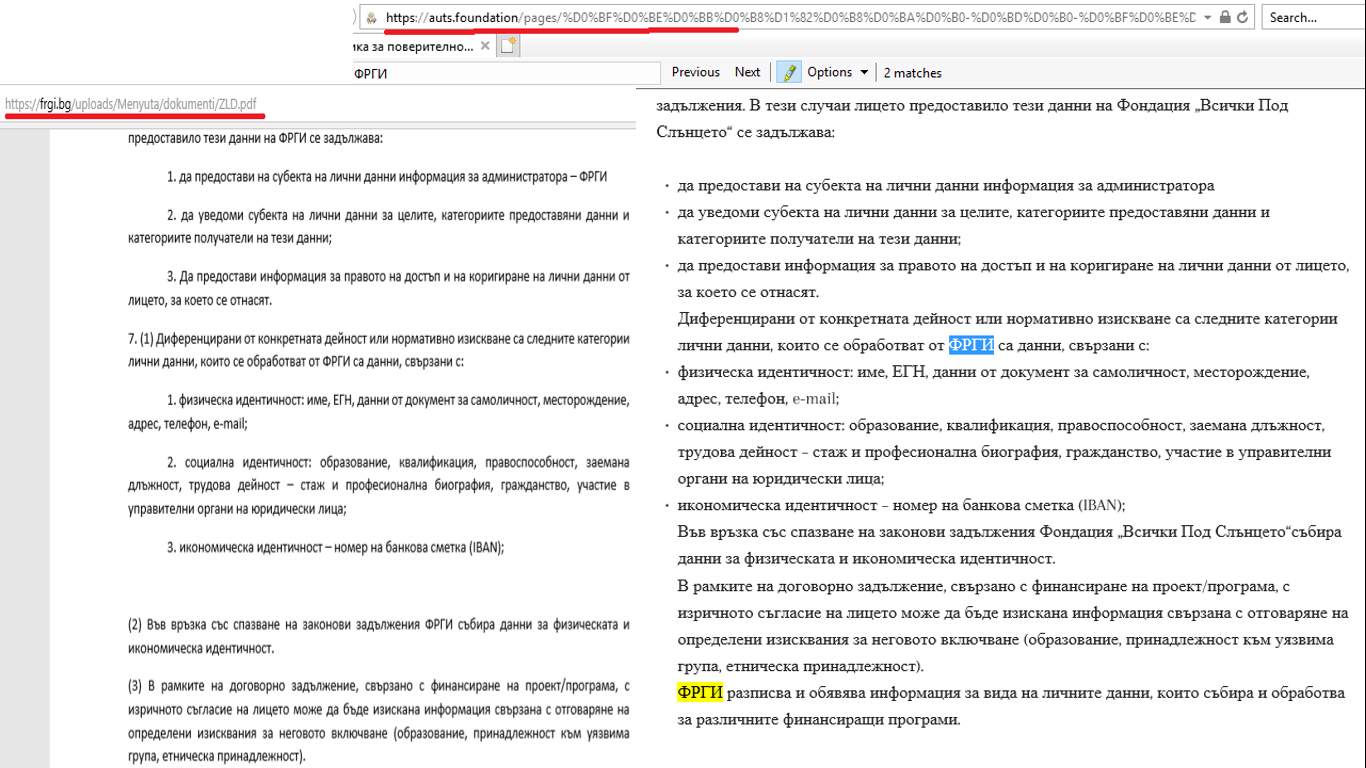The width and height of the screenshot is (1366, 768).
Task: Click right page bullet 'да предостави информация за правото на достъп'
Action: coord(1013,279)
